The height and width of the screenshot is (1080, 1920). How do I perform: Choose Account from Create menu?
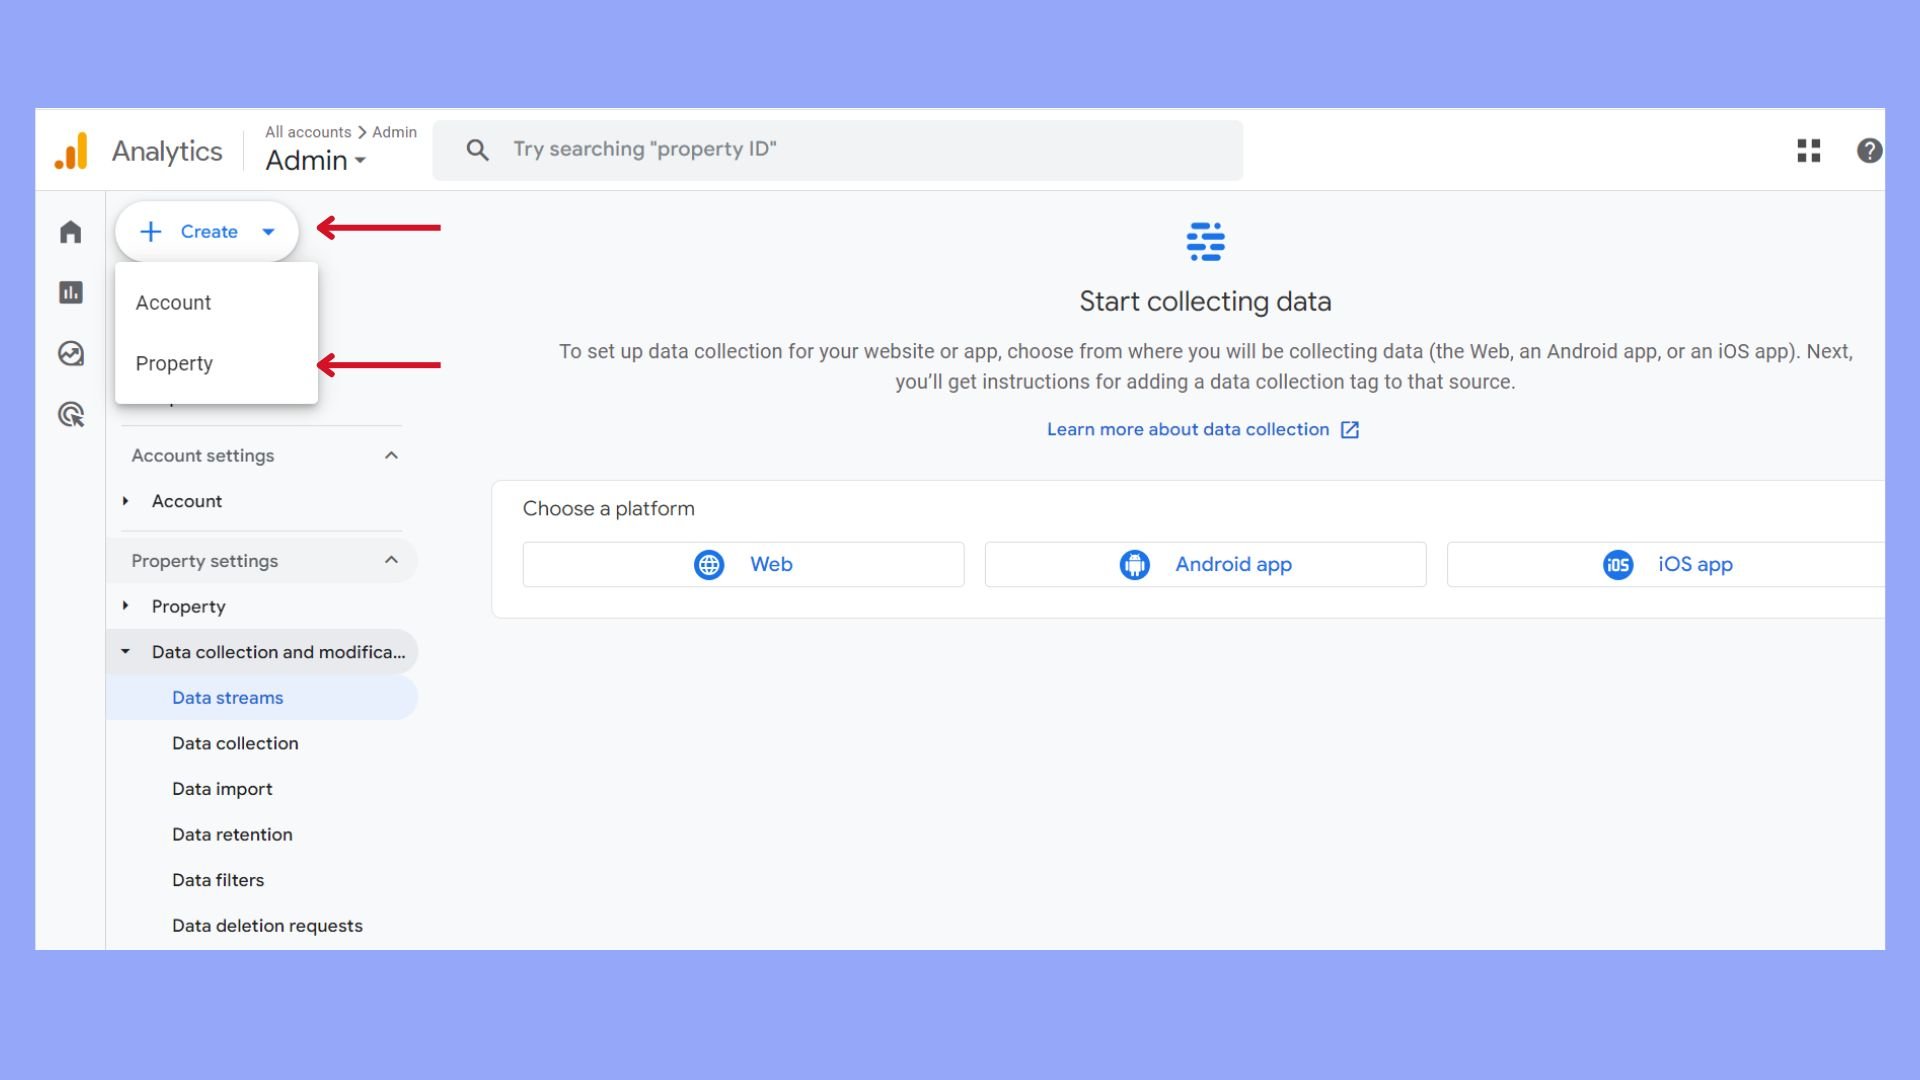[173, 303]
